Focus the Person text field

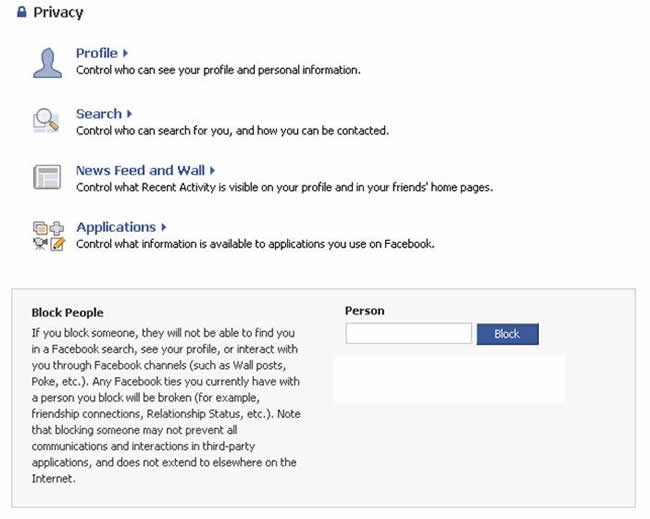coord(409,333)
